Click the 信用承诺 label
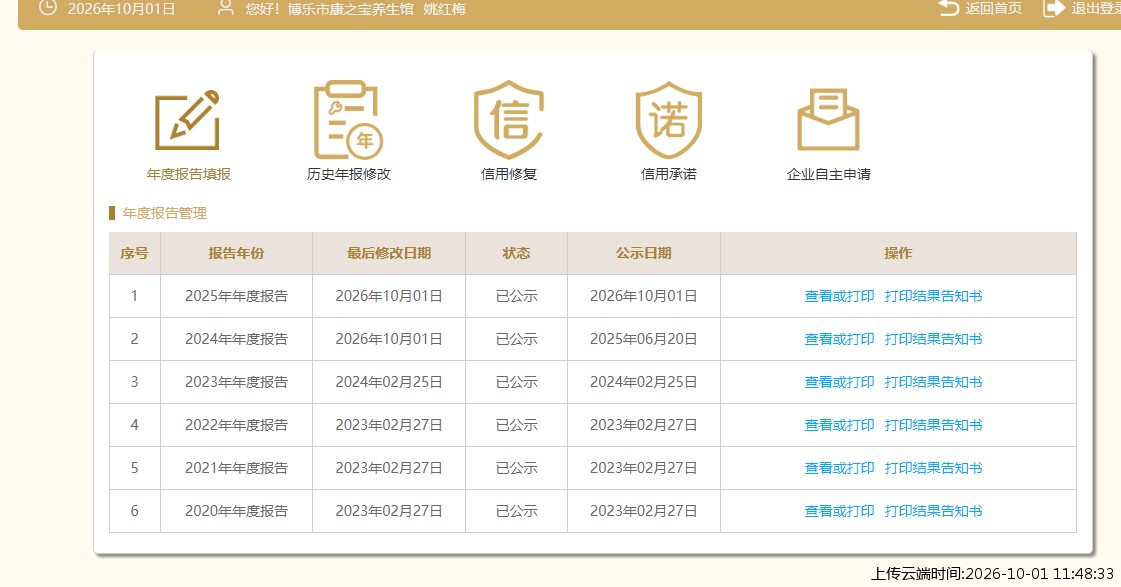 coord(668,174)
